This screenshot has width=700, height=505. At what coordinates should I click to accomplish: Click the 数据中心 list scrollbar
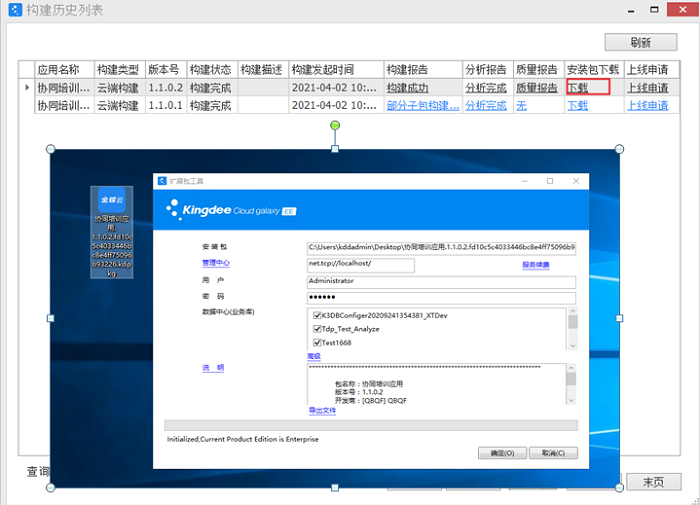point(572,328)
